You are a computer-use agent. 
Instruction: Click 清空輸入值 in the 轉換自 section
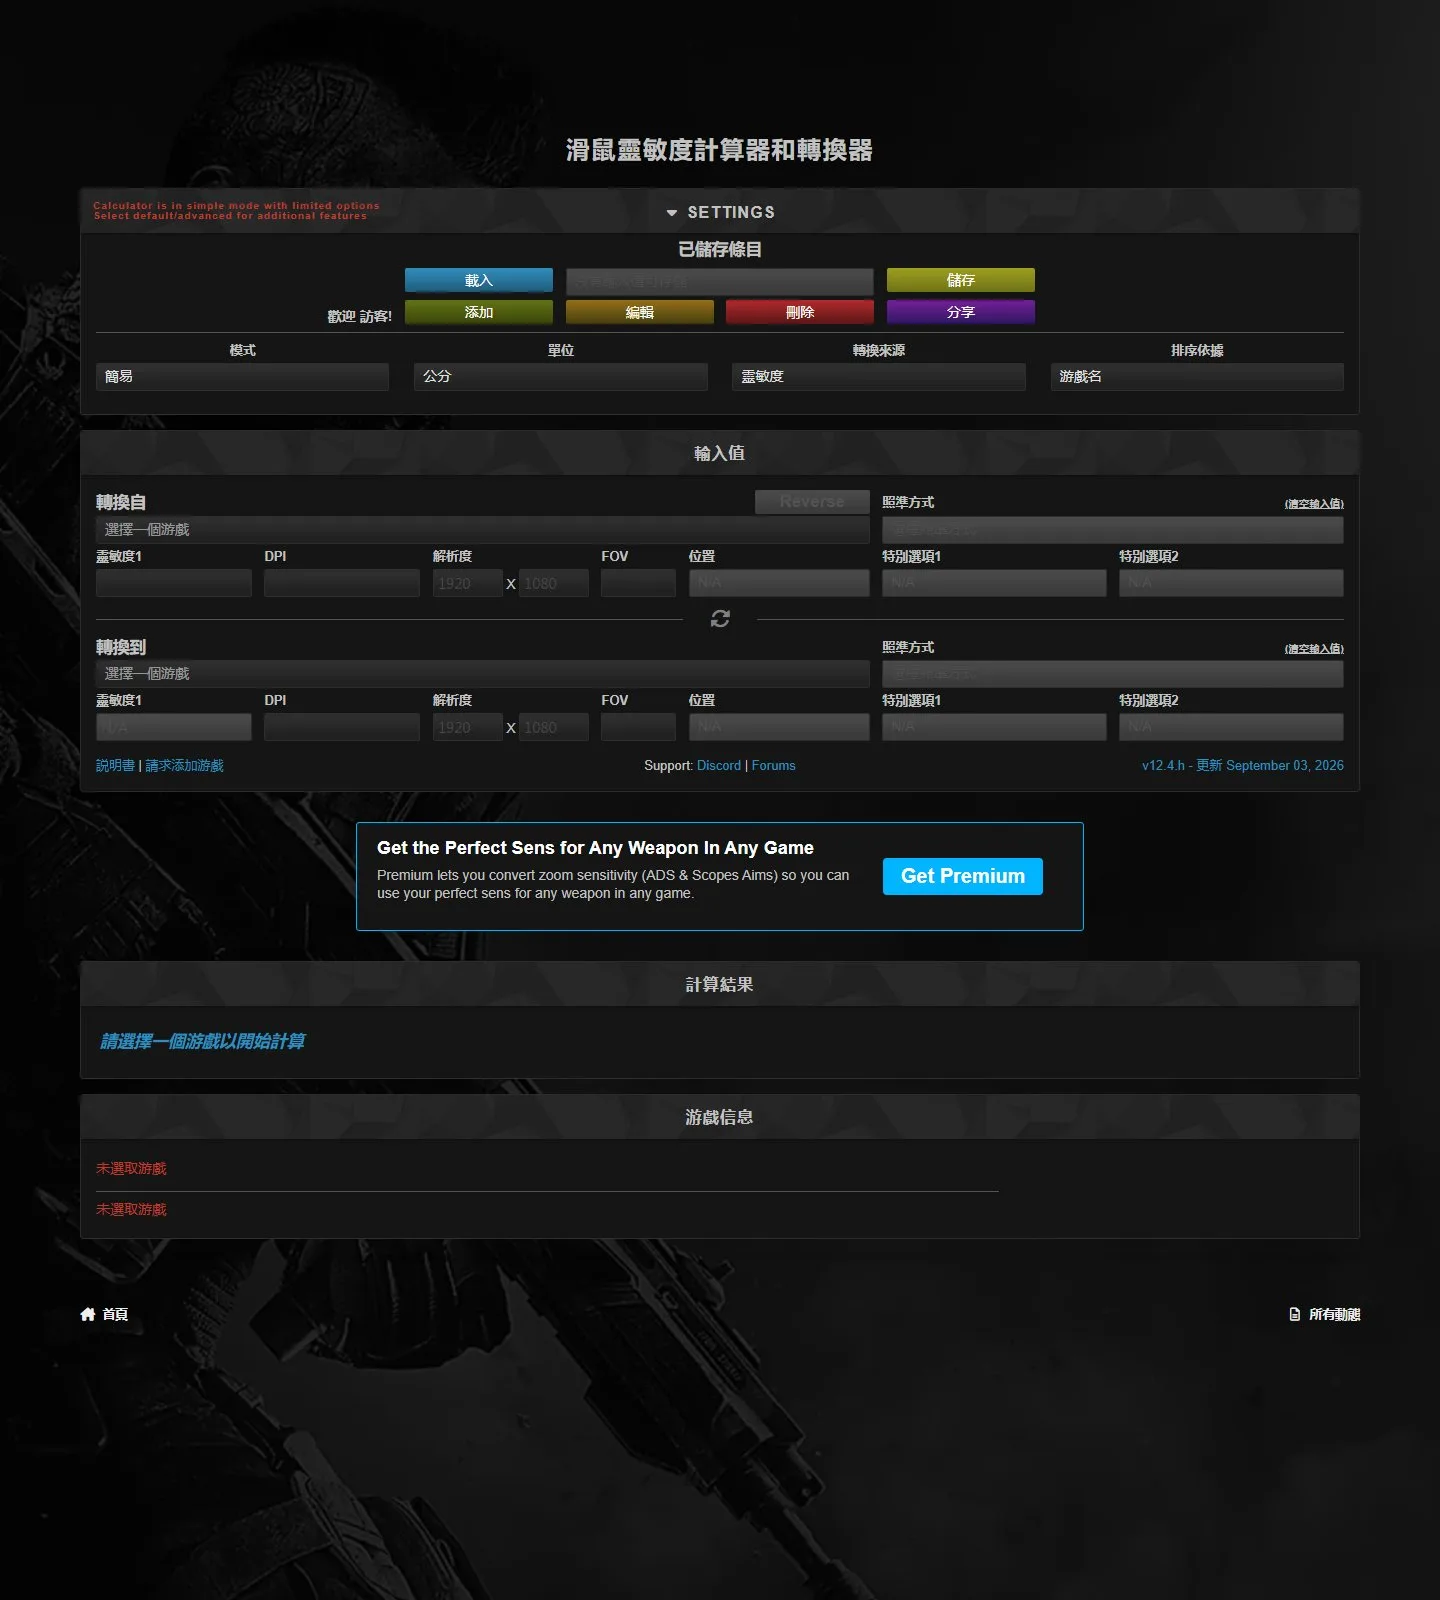[1314, 504]
